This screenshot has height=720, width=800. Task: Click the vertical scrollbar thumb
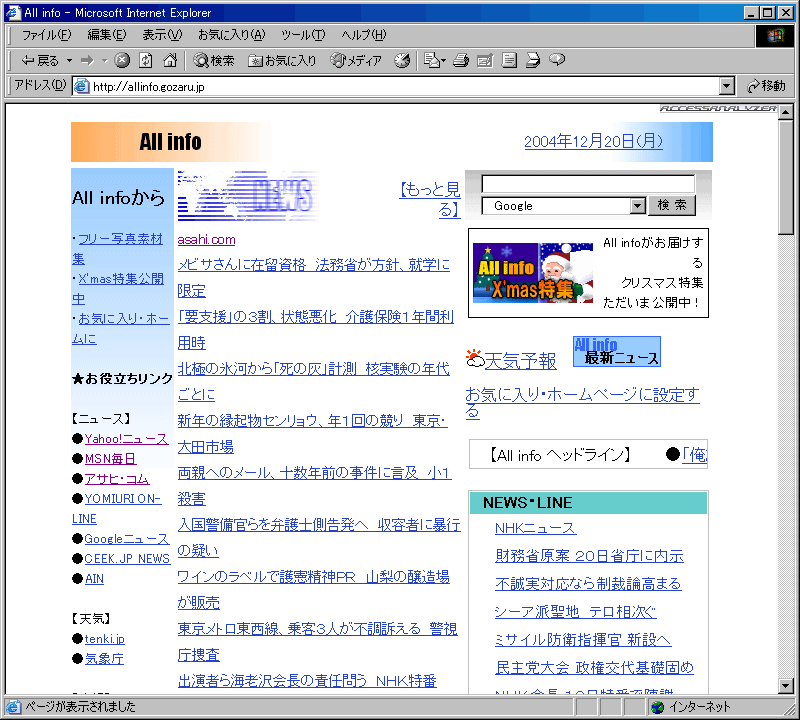point(786,177)
